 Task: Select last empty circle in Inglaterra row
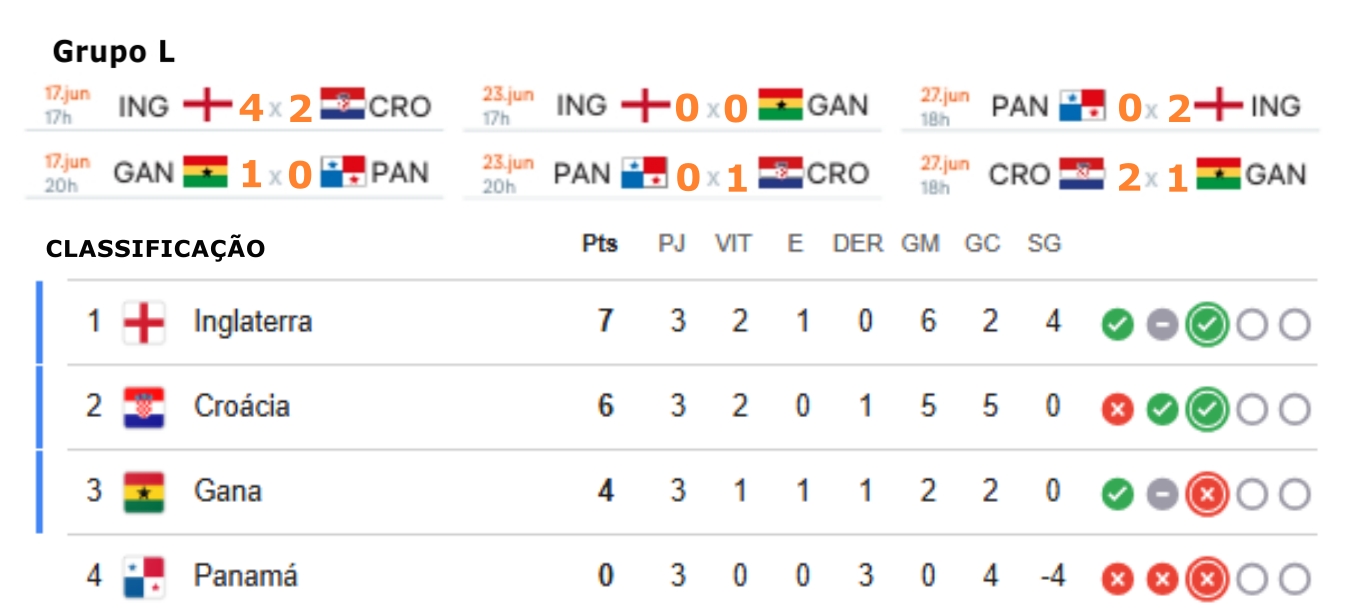click(1294, 325)
